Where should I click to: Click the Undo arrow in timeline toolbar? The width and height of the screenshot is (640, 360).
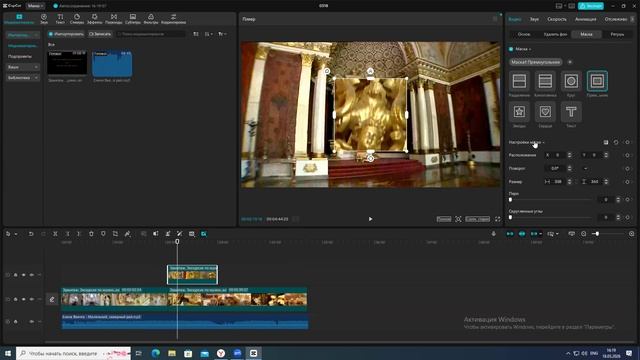click(31, 234)
